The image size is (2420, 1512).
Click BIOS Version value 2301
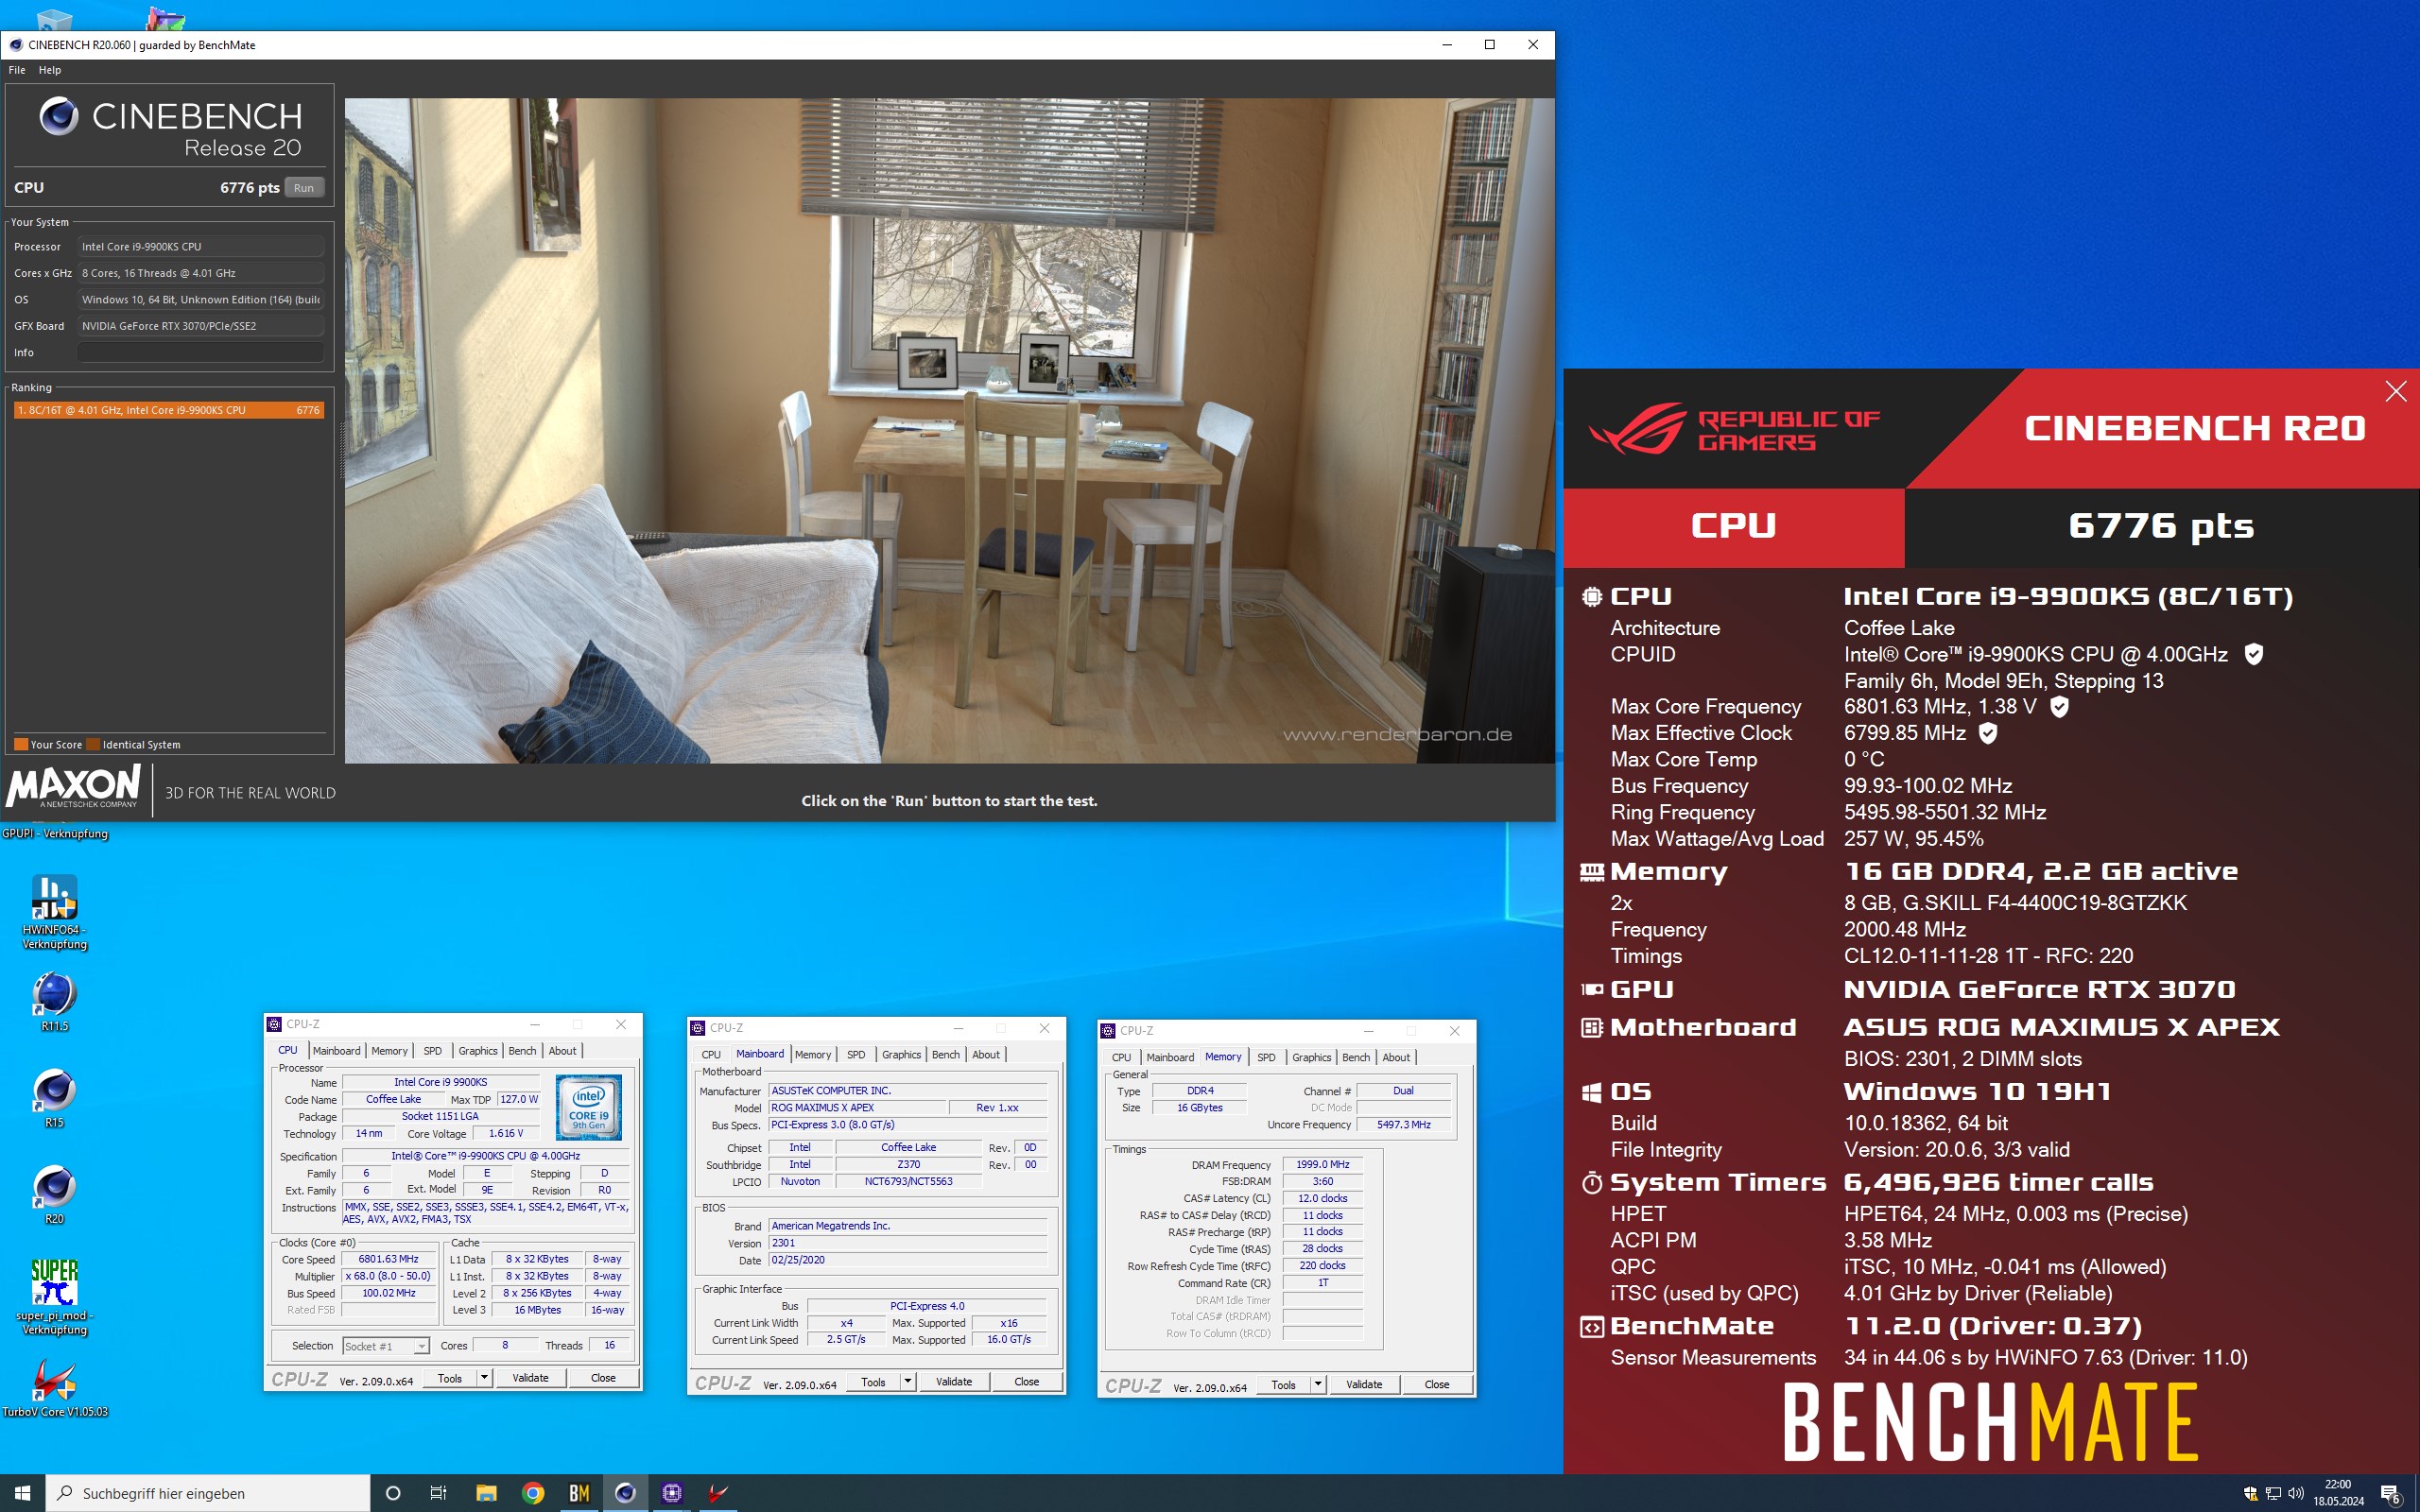click(x=908, y=1243)
